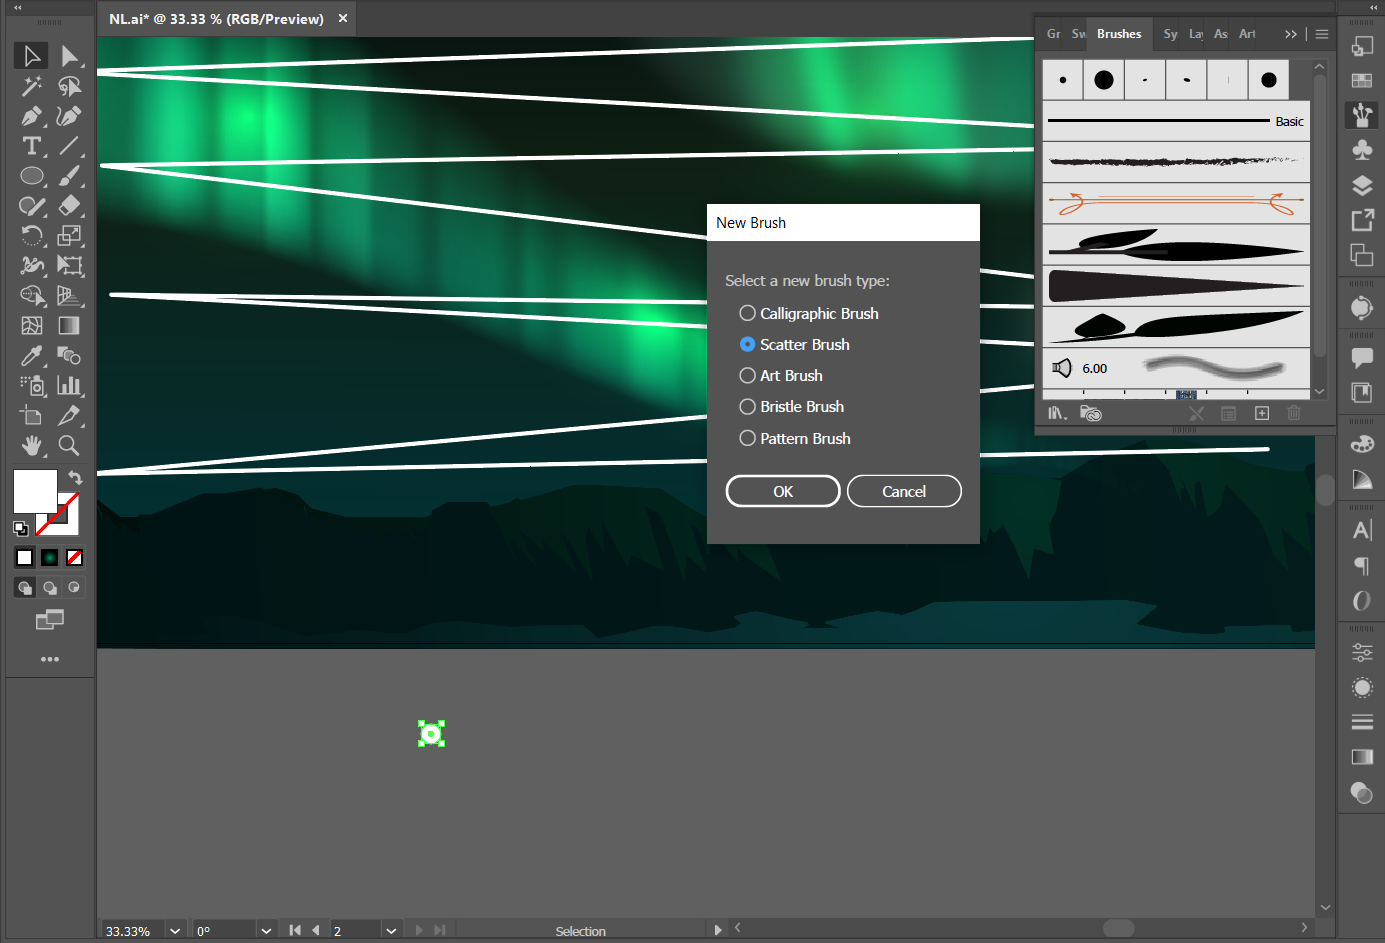Cancel the New Brush dialog
1385x943 pixels.
904,491
